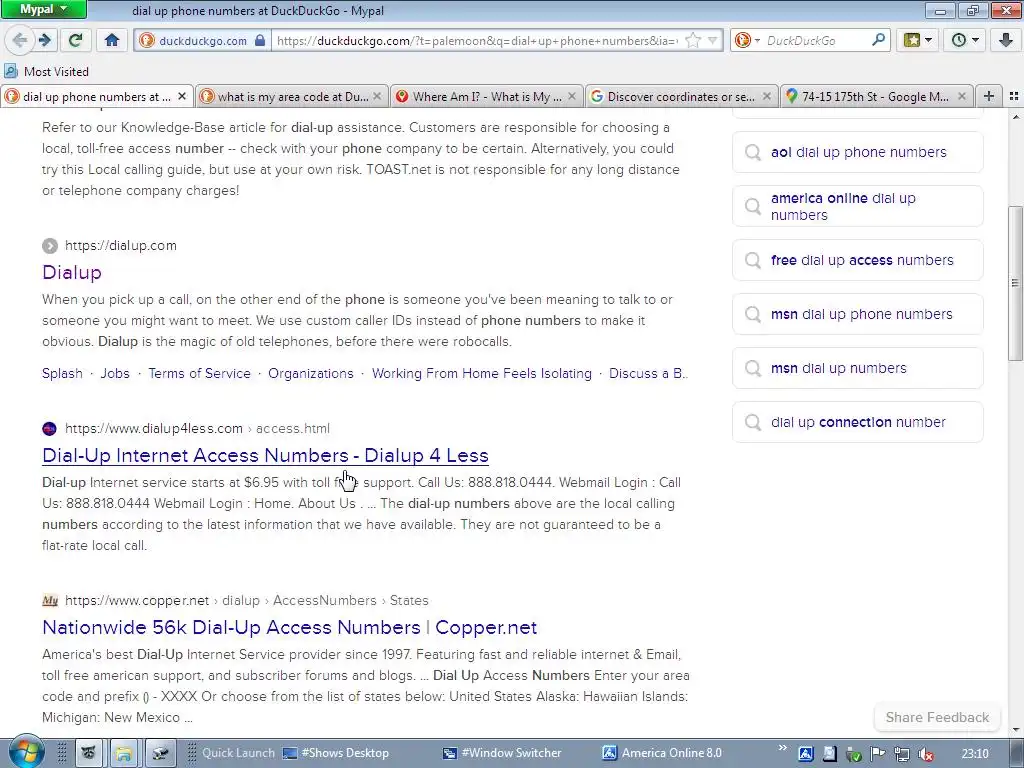Open the history clock dropdown
1024x768 pixels.
965,40
